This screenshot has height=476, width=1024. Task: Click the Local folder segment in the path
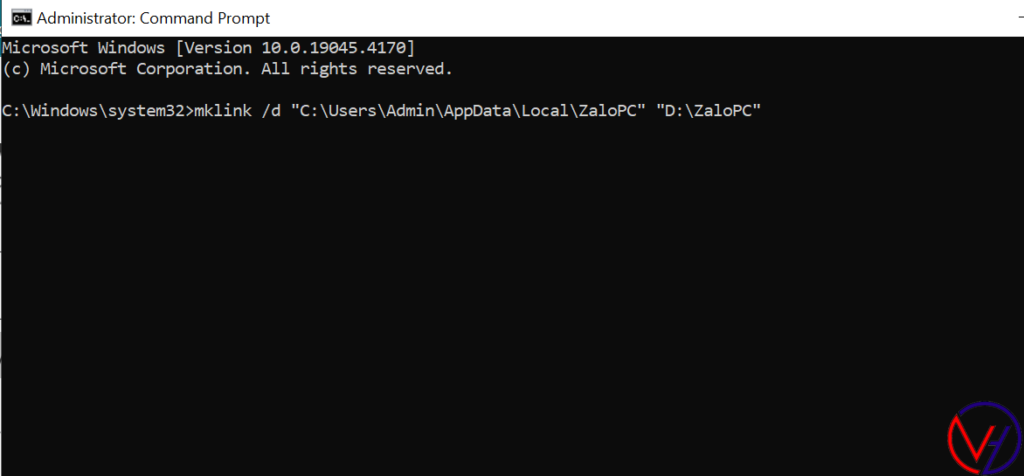[x=547, y=111]
